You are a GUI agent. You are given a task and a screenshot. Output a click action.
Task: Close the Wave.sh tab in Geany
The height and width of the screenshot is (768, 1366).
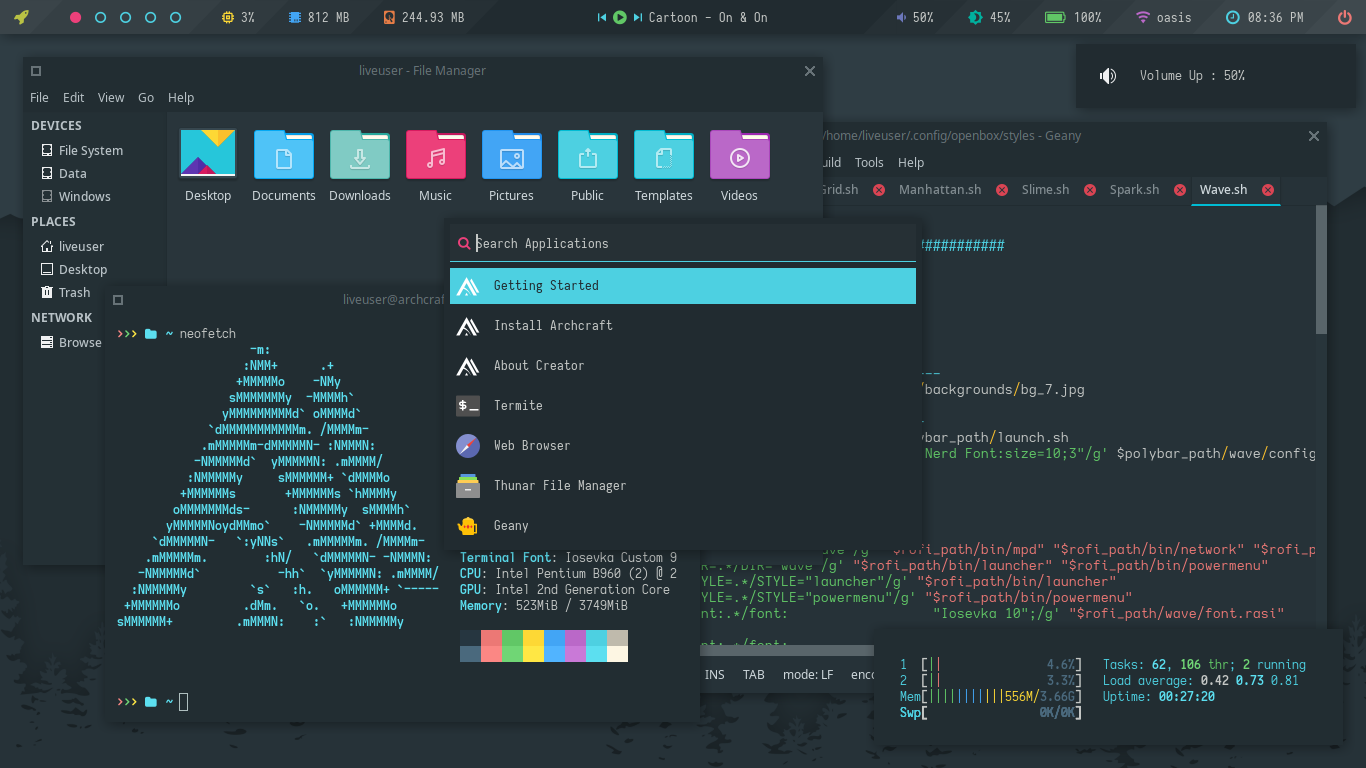point(1268,190)
